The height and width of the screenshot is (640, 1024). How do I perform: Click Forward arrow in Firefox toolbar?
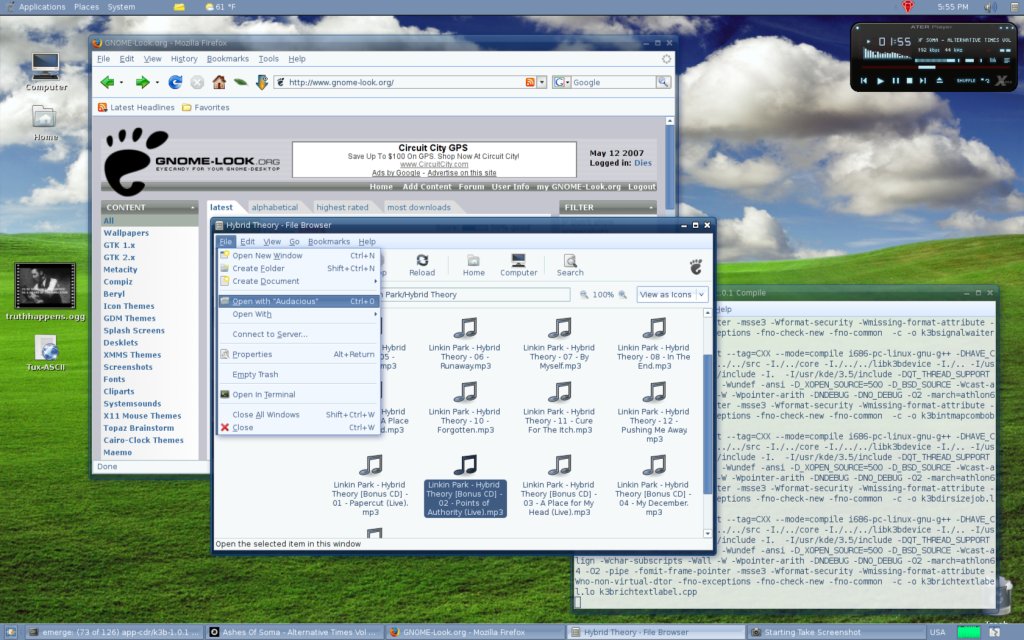pyautogui.click(x=142, y=82)
